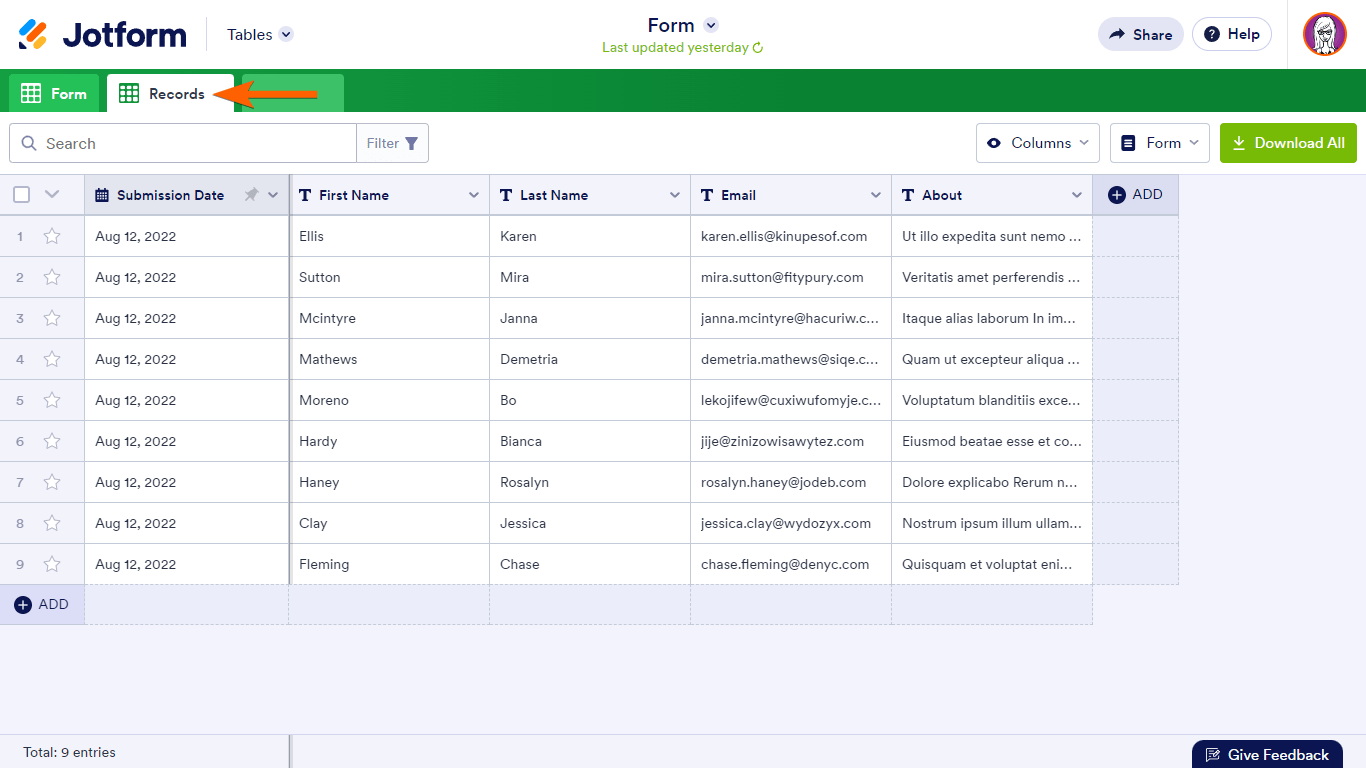Toggle the select-all rows checkbox
This screenshot has width=1366, height=768.
(21, 195)
